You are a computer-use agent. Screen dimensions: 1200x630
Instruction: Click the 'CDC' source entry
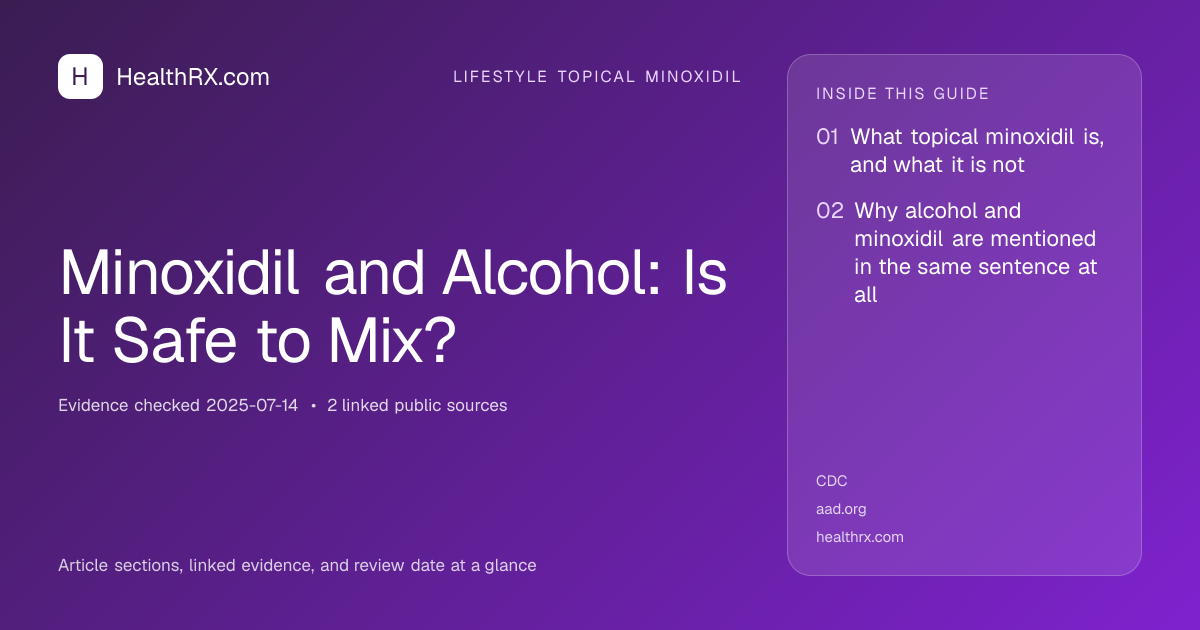click(x=832, y=481)
